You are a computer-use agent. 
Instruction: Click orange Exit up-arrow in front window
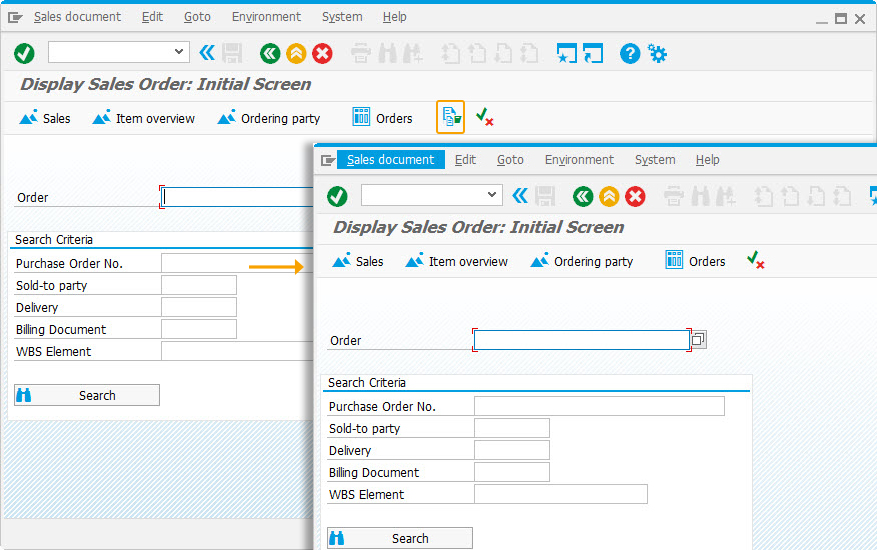click(x=609, y=196)
